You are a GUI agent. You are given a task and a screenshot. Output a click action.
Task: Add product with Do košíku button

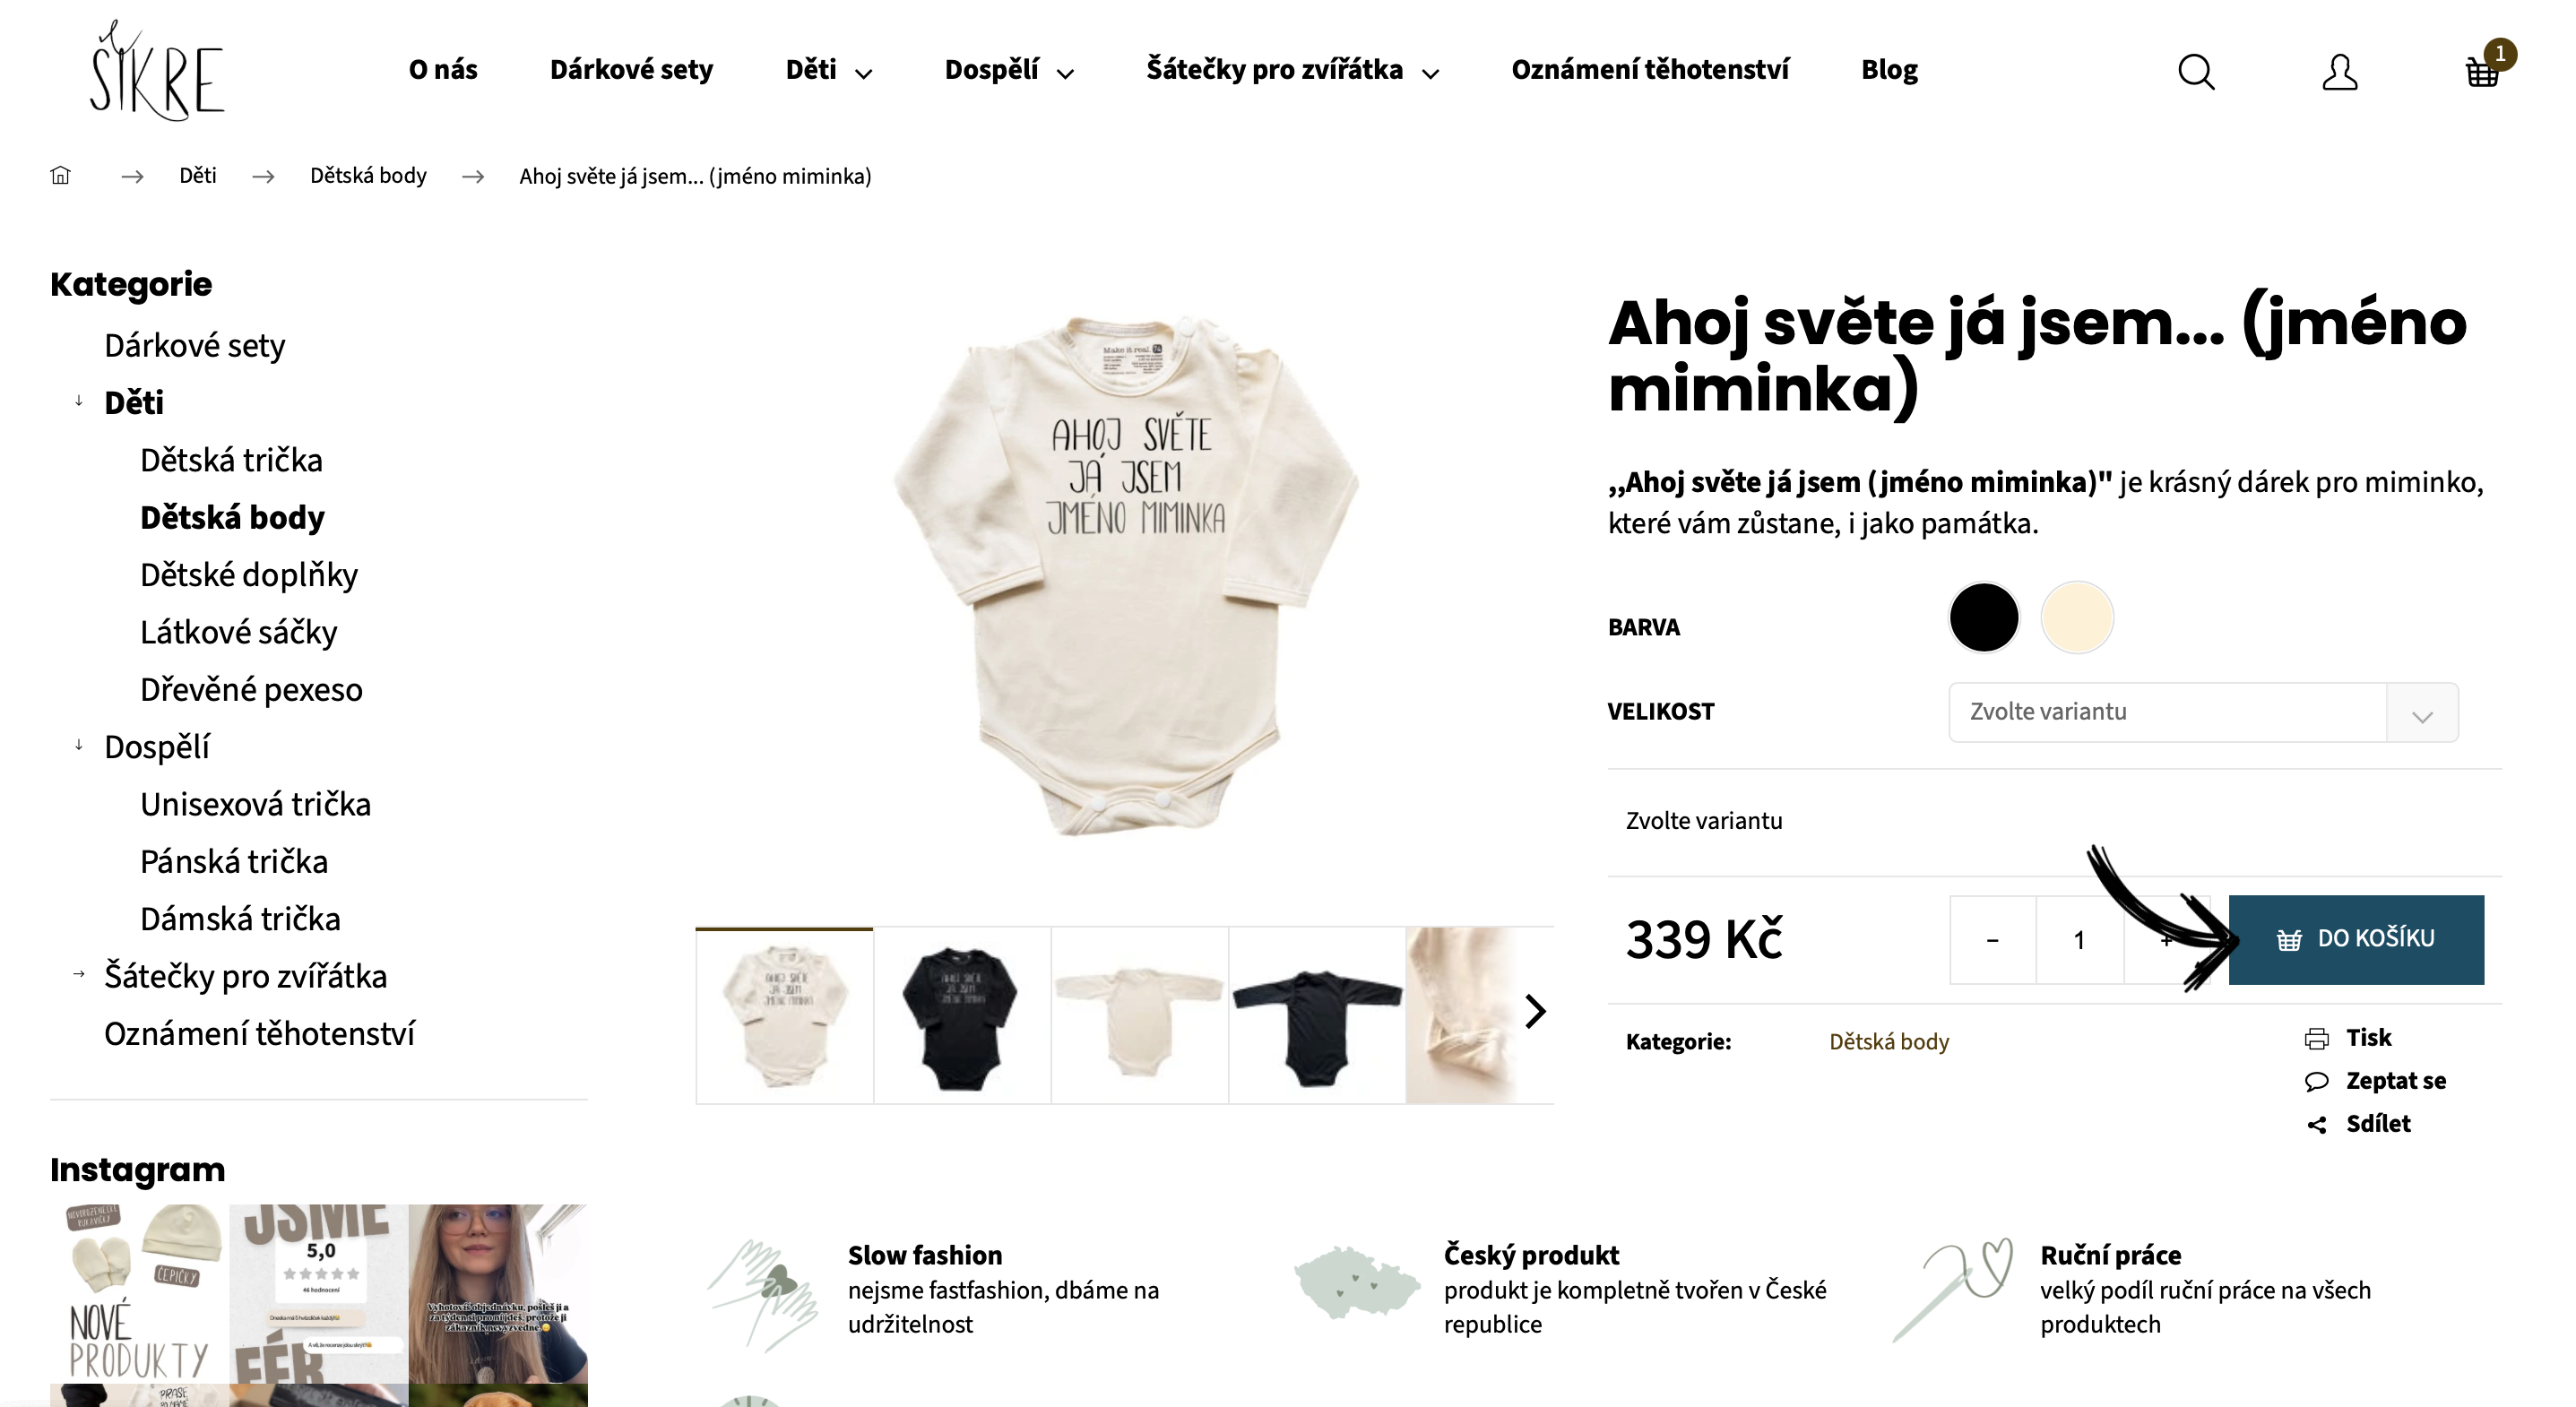click(x=2356, y=939)
